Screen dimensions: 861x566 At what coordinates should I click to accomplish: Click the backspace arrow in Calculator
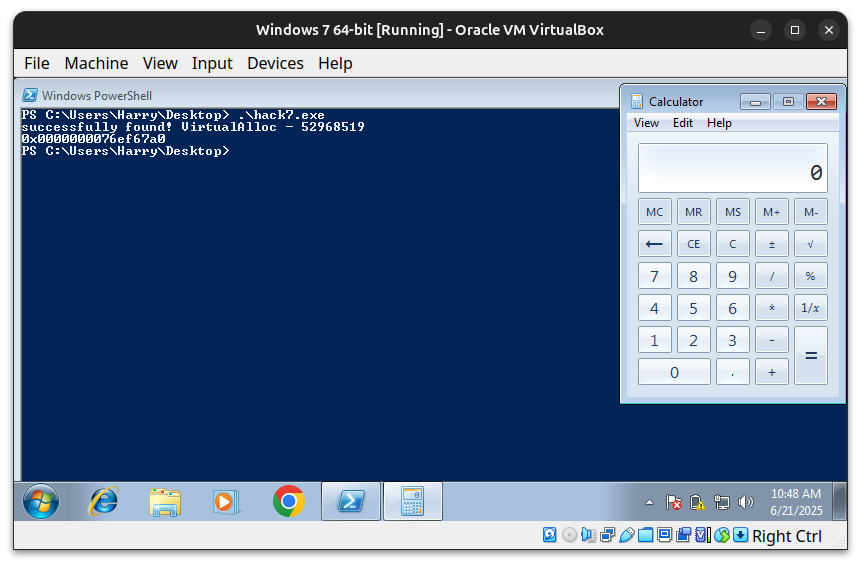click(655, 244)
